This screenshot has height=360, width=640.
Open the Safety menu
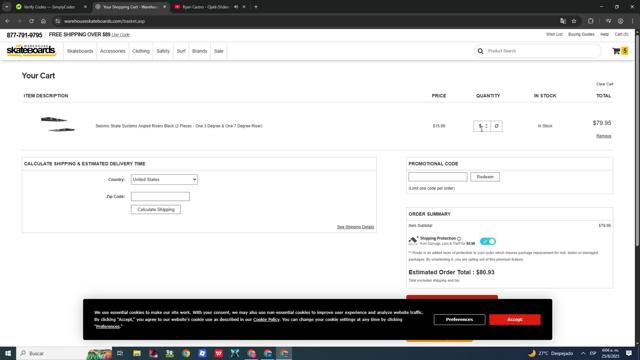[163, 51]
